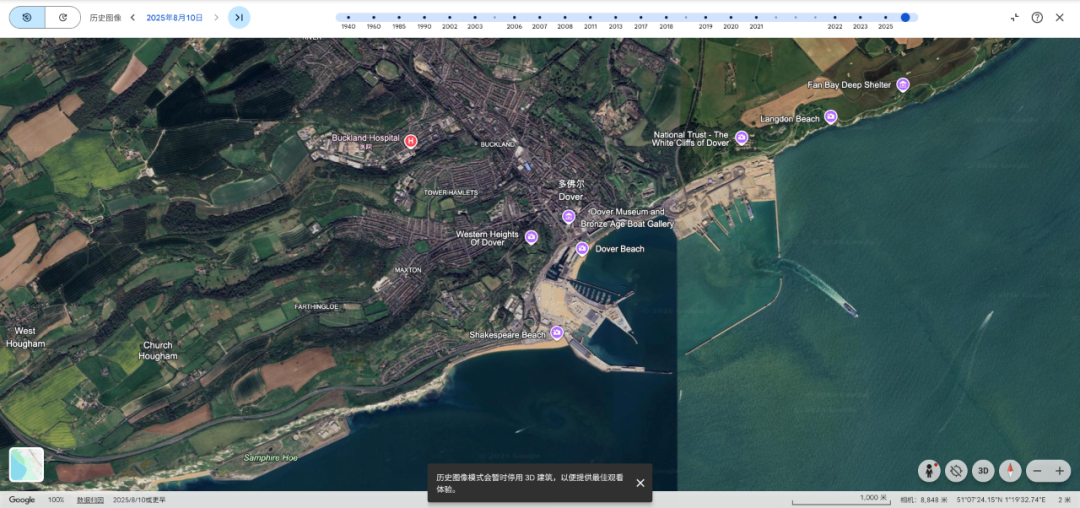Select 2003 on the timeline

475,18
